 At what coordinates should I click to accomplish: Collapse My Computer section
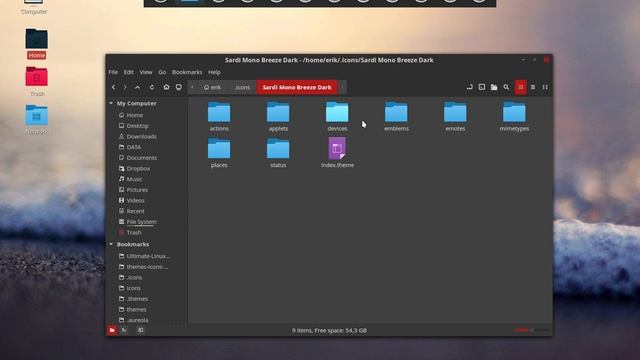click(111, 103)
